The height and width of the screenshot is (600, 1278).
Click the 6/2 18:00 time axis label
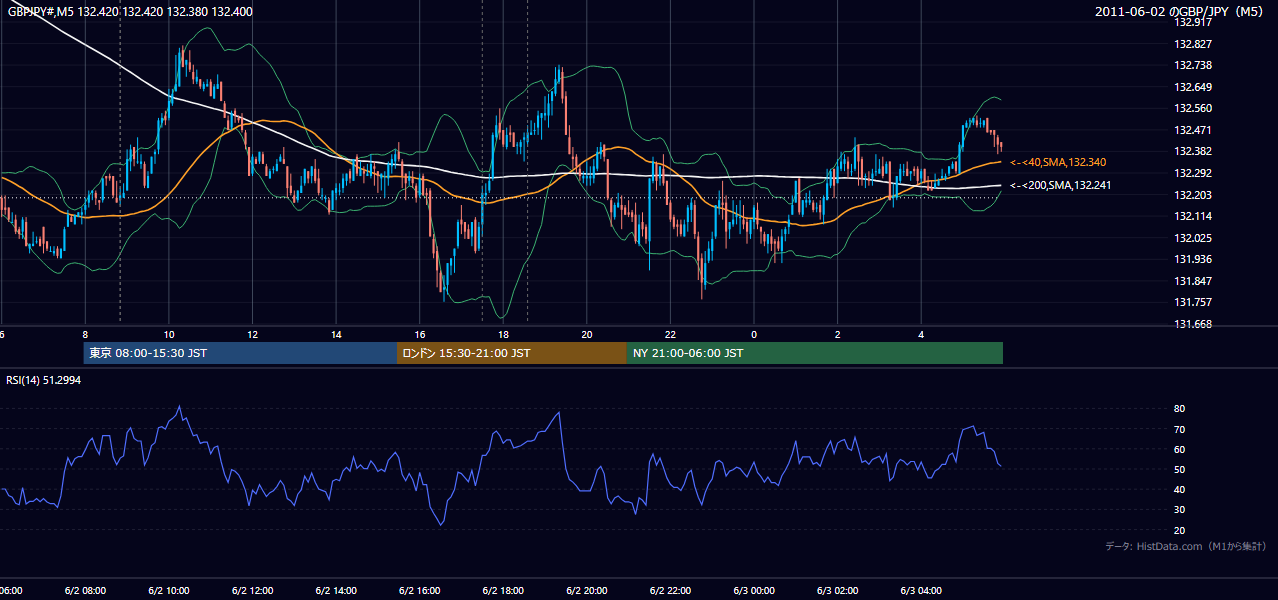coord(503,590)
